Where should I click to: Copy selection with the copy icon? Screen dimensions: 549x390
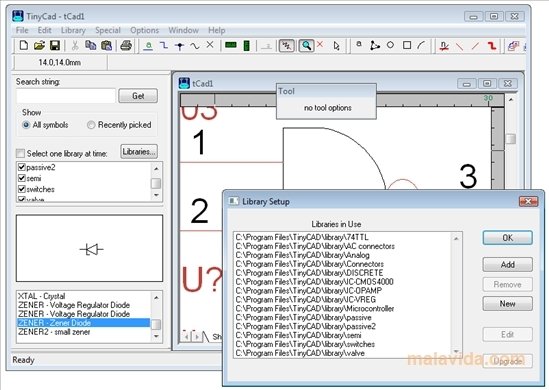(91, 46)
